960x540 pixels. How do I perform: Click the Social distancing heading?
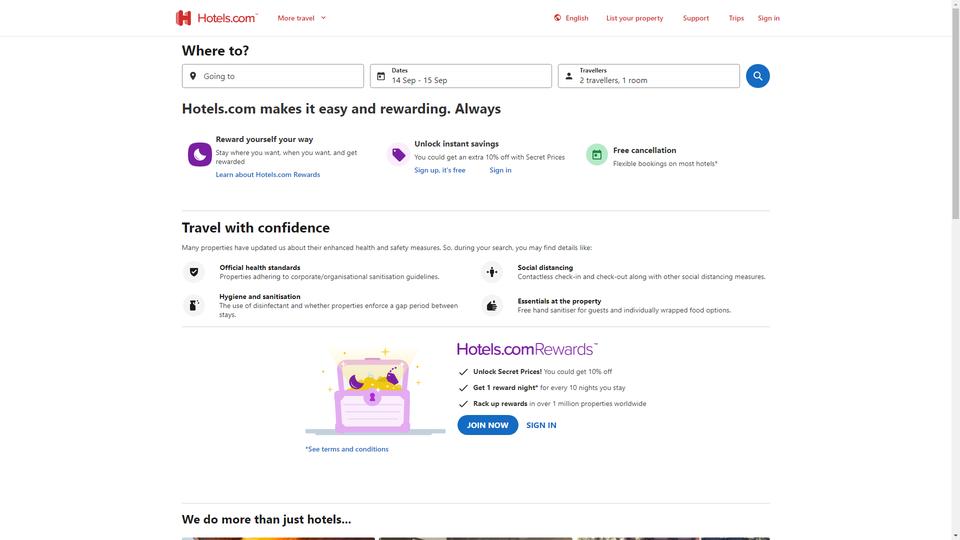545,268
